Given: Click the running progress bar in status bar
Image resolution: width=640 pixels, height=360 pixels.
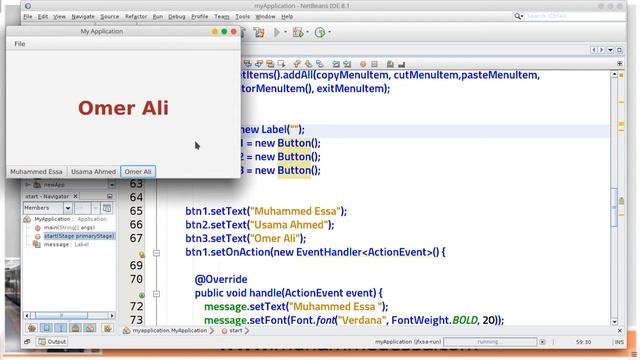Looking at the screenshot, I should point(490,342).
